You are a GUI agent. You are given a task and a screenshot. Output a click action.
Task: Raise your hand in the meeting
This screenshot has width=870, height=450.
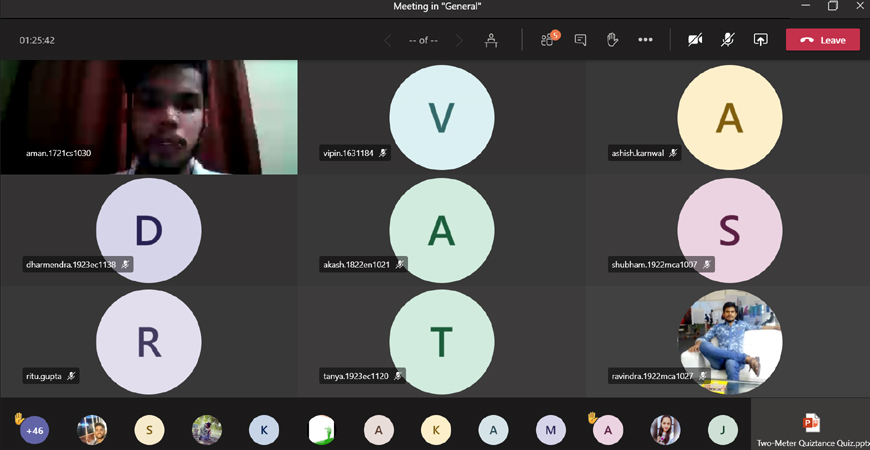pos(613,40)
